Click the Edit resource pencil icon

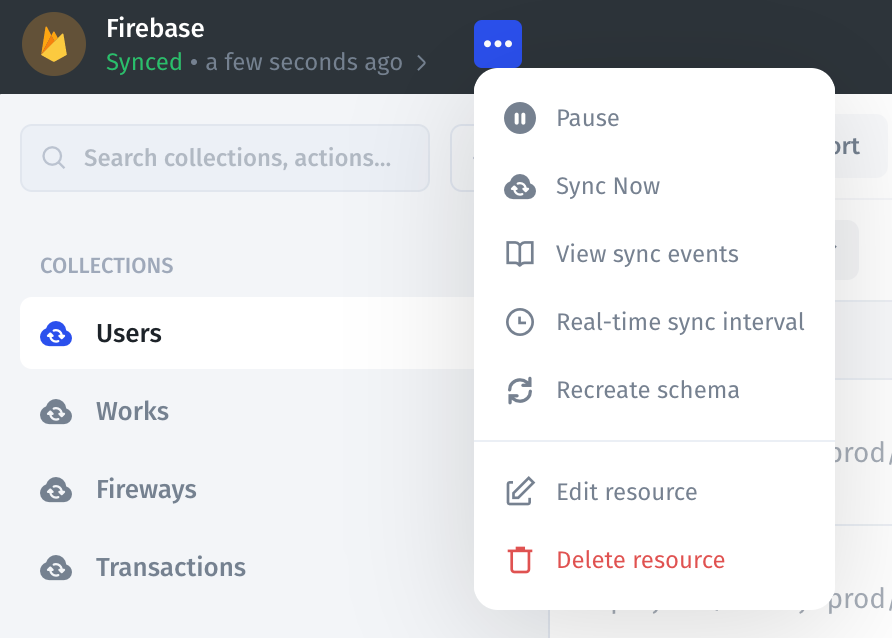coord(520,492)
